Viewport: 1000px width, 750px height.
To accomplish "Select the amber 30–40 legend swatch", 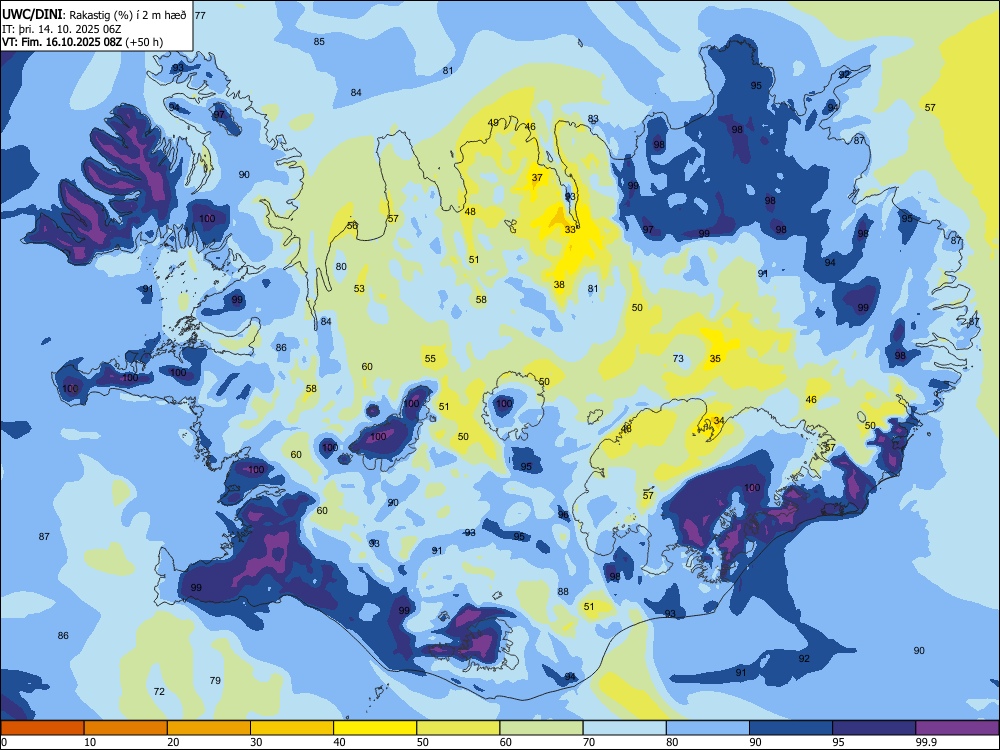I will [x=292, y=728].
